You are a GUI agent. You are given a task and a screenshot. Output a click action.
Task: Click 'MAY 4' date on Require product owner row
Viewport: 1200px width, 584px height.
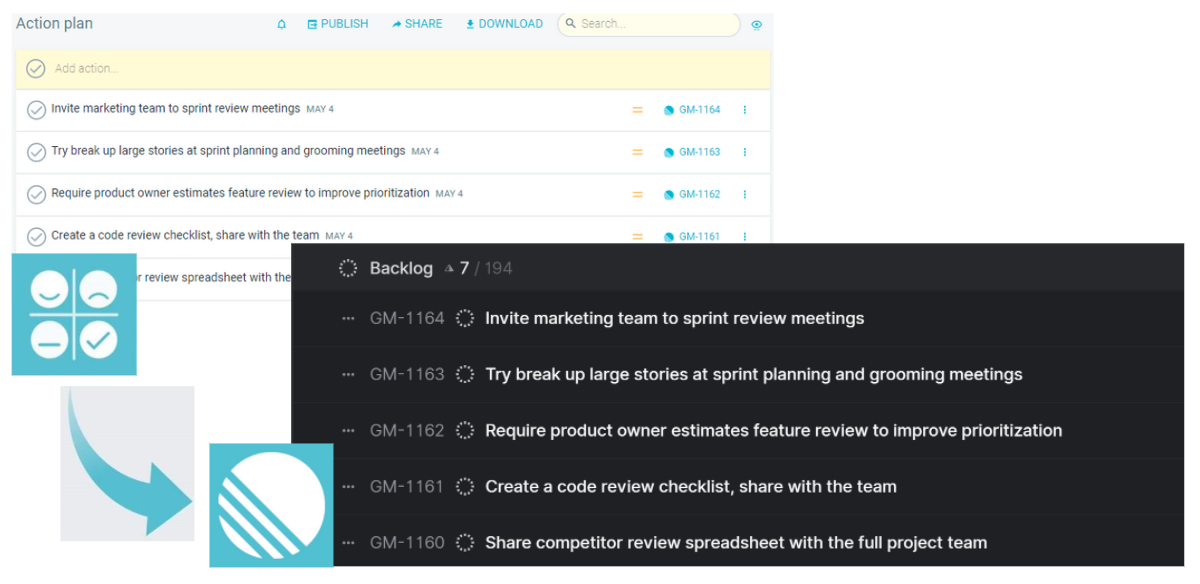(449, 194)
